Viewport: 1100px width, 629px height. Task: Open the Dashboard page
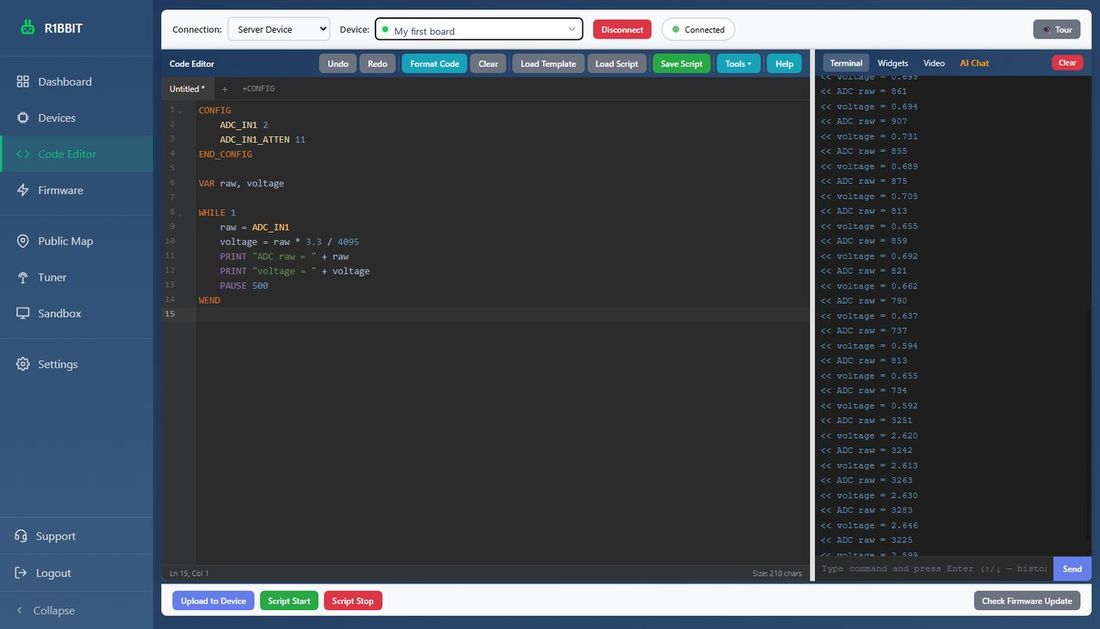pos(76,81)
